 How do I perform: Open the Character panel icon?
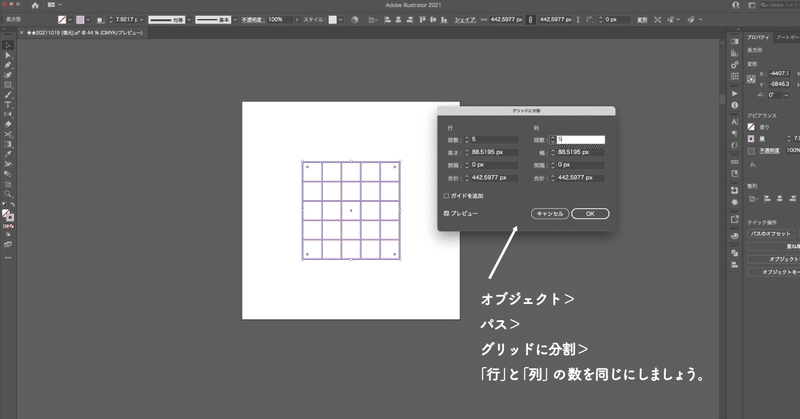tap(734, 122)
